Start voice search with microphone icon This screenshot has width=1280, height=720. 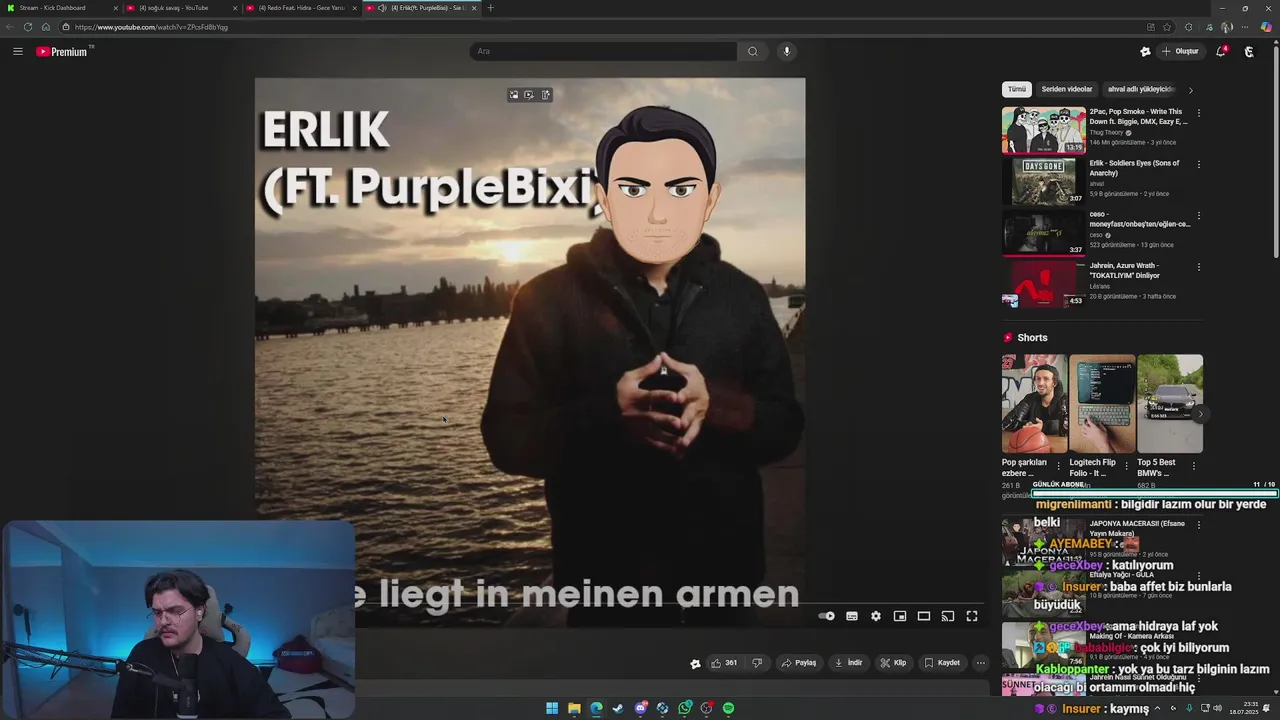click(787, 51)
